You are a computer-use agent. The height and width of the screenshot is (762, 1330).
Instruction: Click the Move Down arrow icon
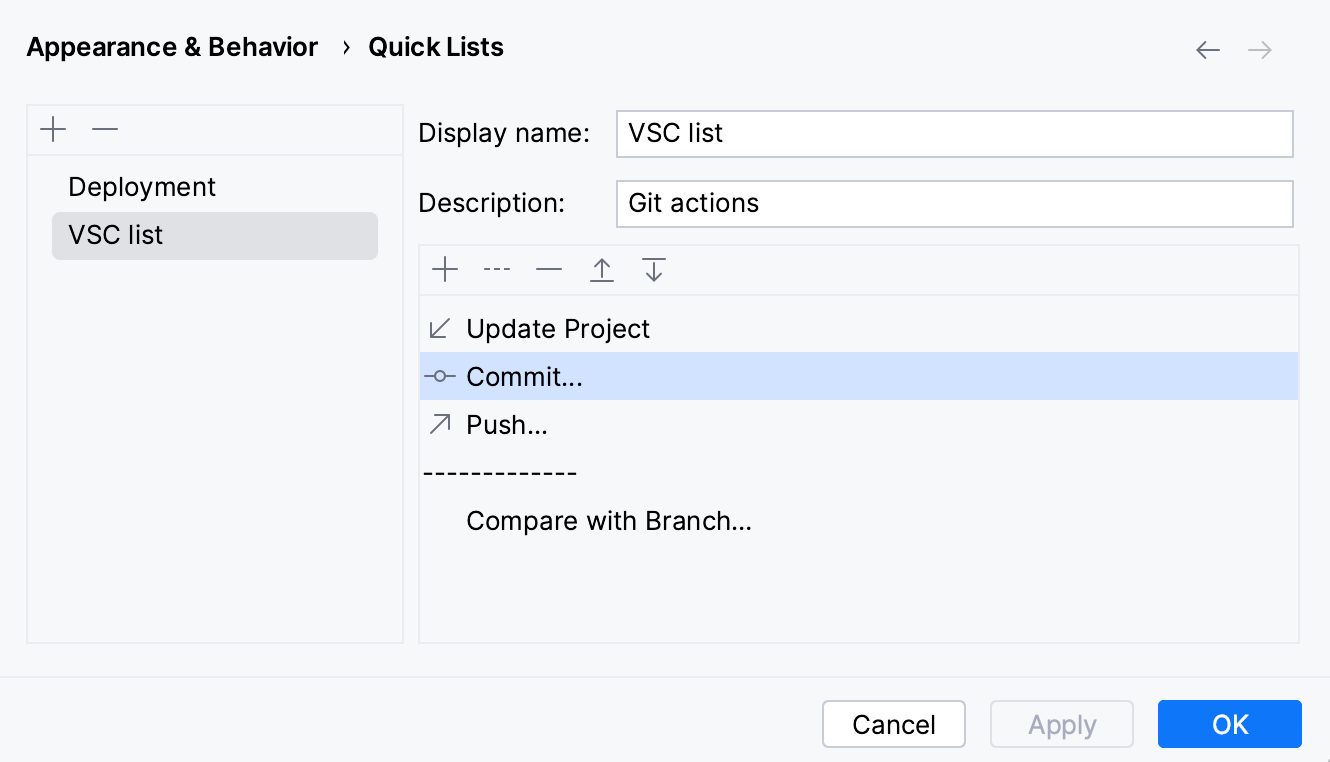tap(653, 269)
